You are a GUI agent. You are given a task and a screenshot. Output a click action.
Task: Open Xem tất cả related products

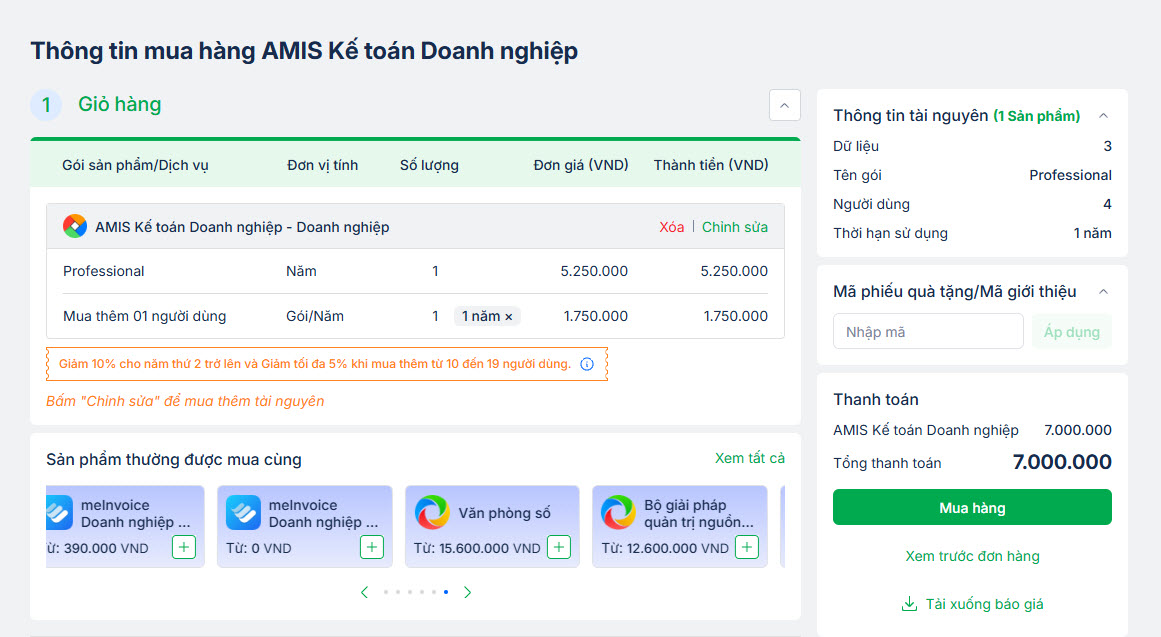tap(749, 458)
